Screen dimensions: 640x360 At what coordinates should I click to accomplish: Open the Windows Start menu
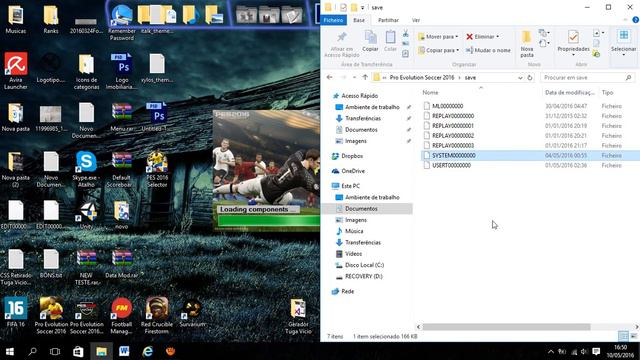click(10, 351)
